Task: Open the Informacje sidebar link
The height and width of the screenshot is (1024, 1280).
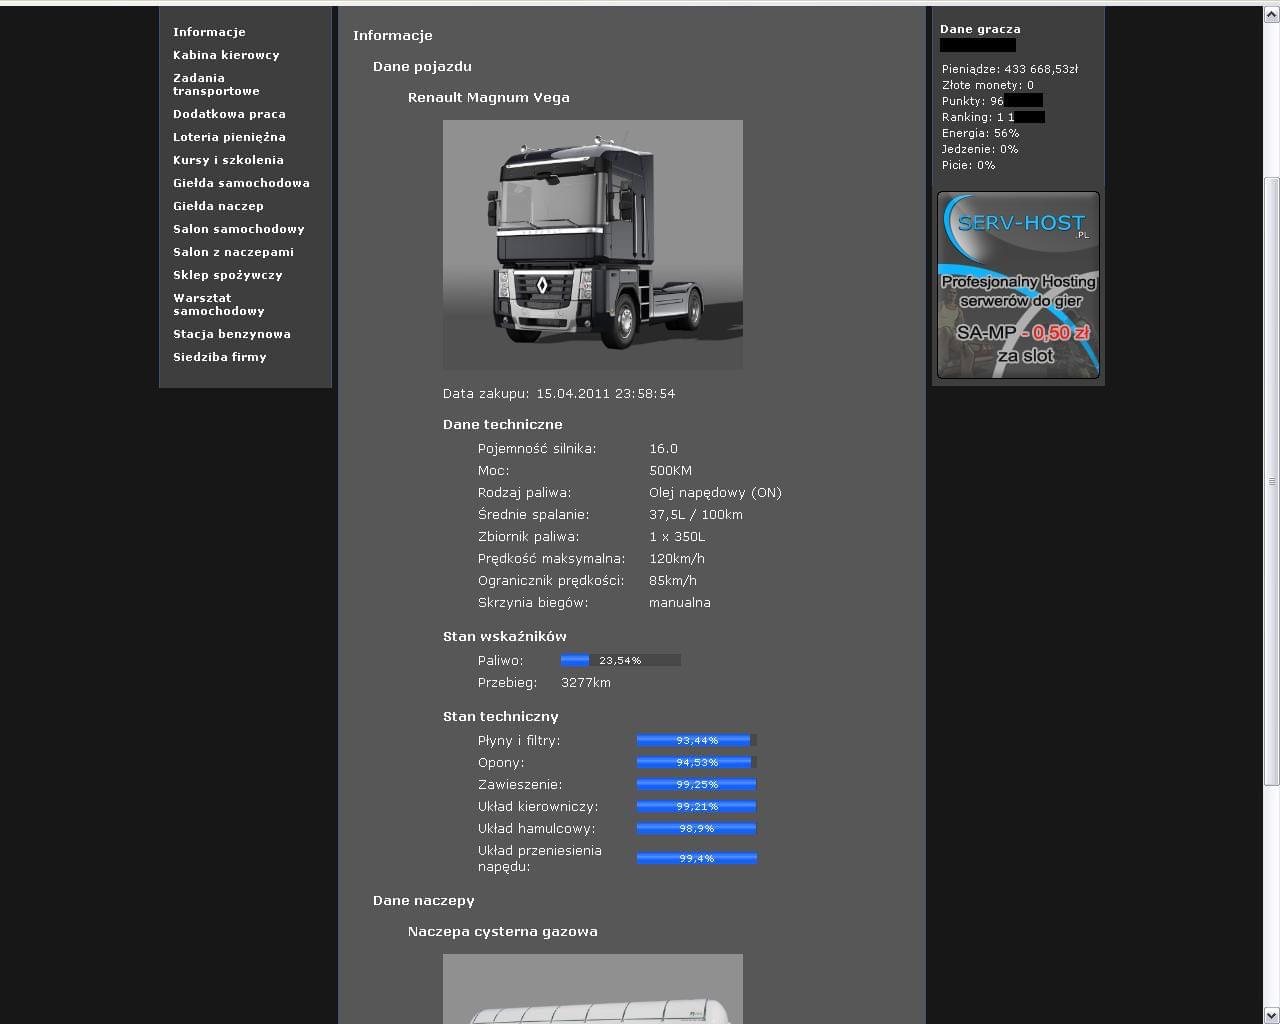Action: 209,32
